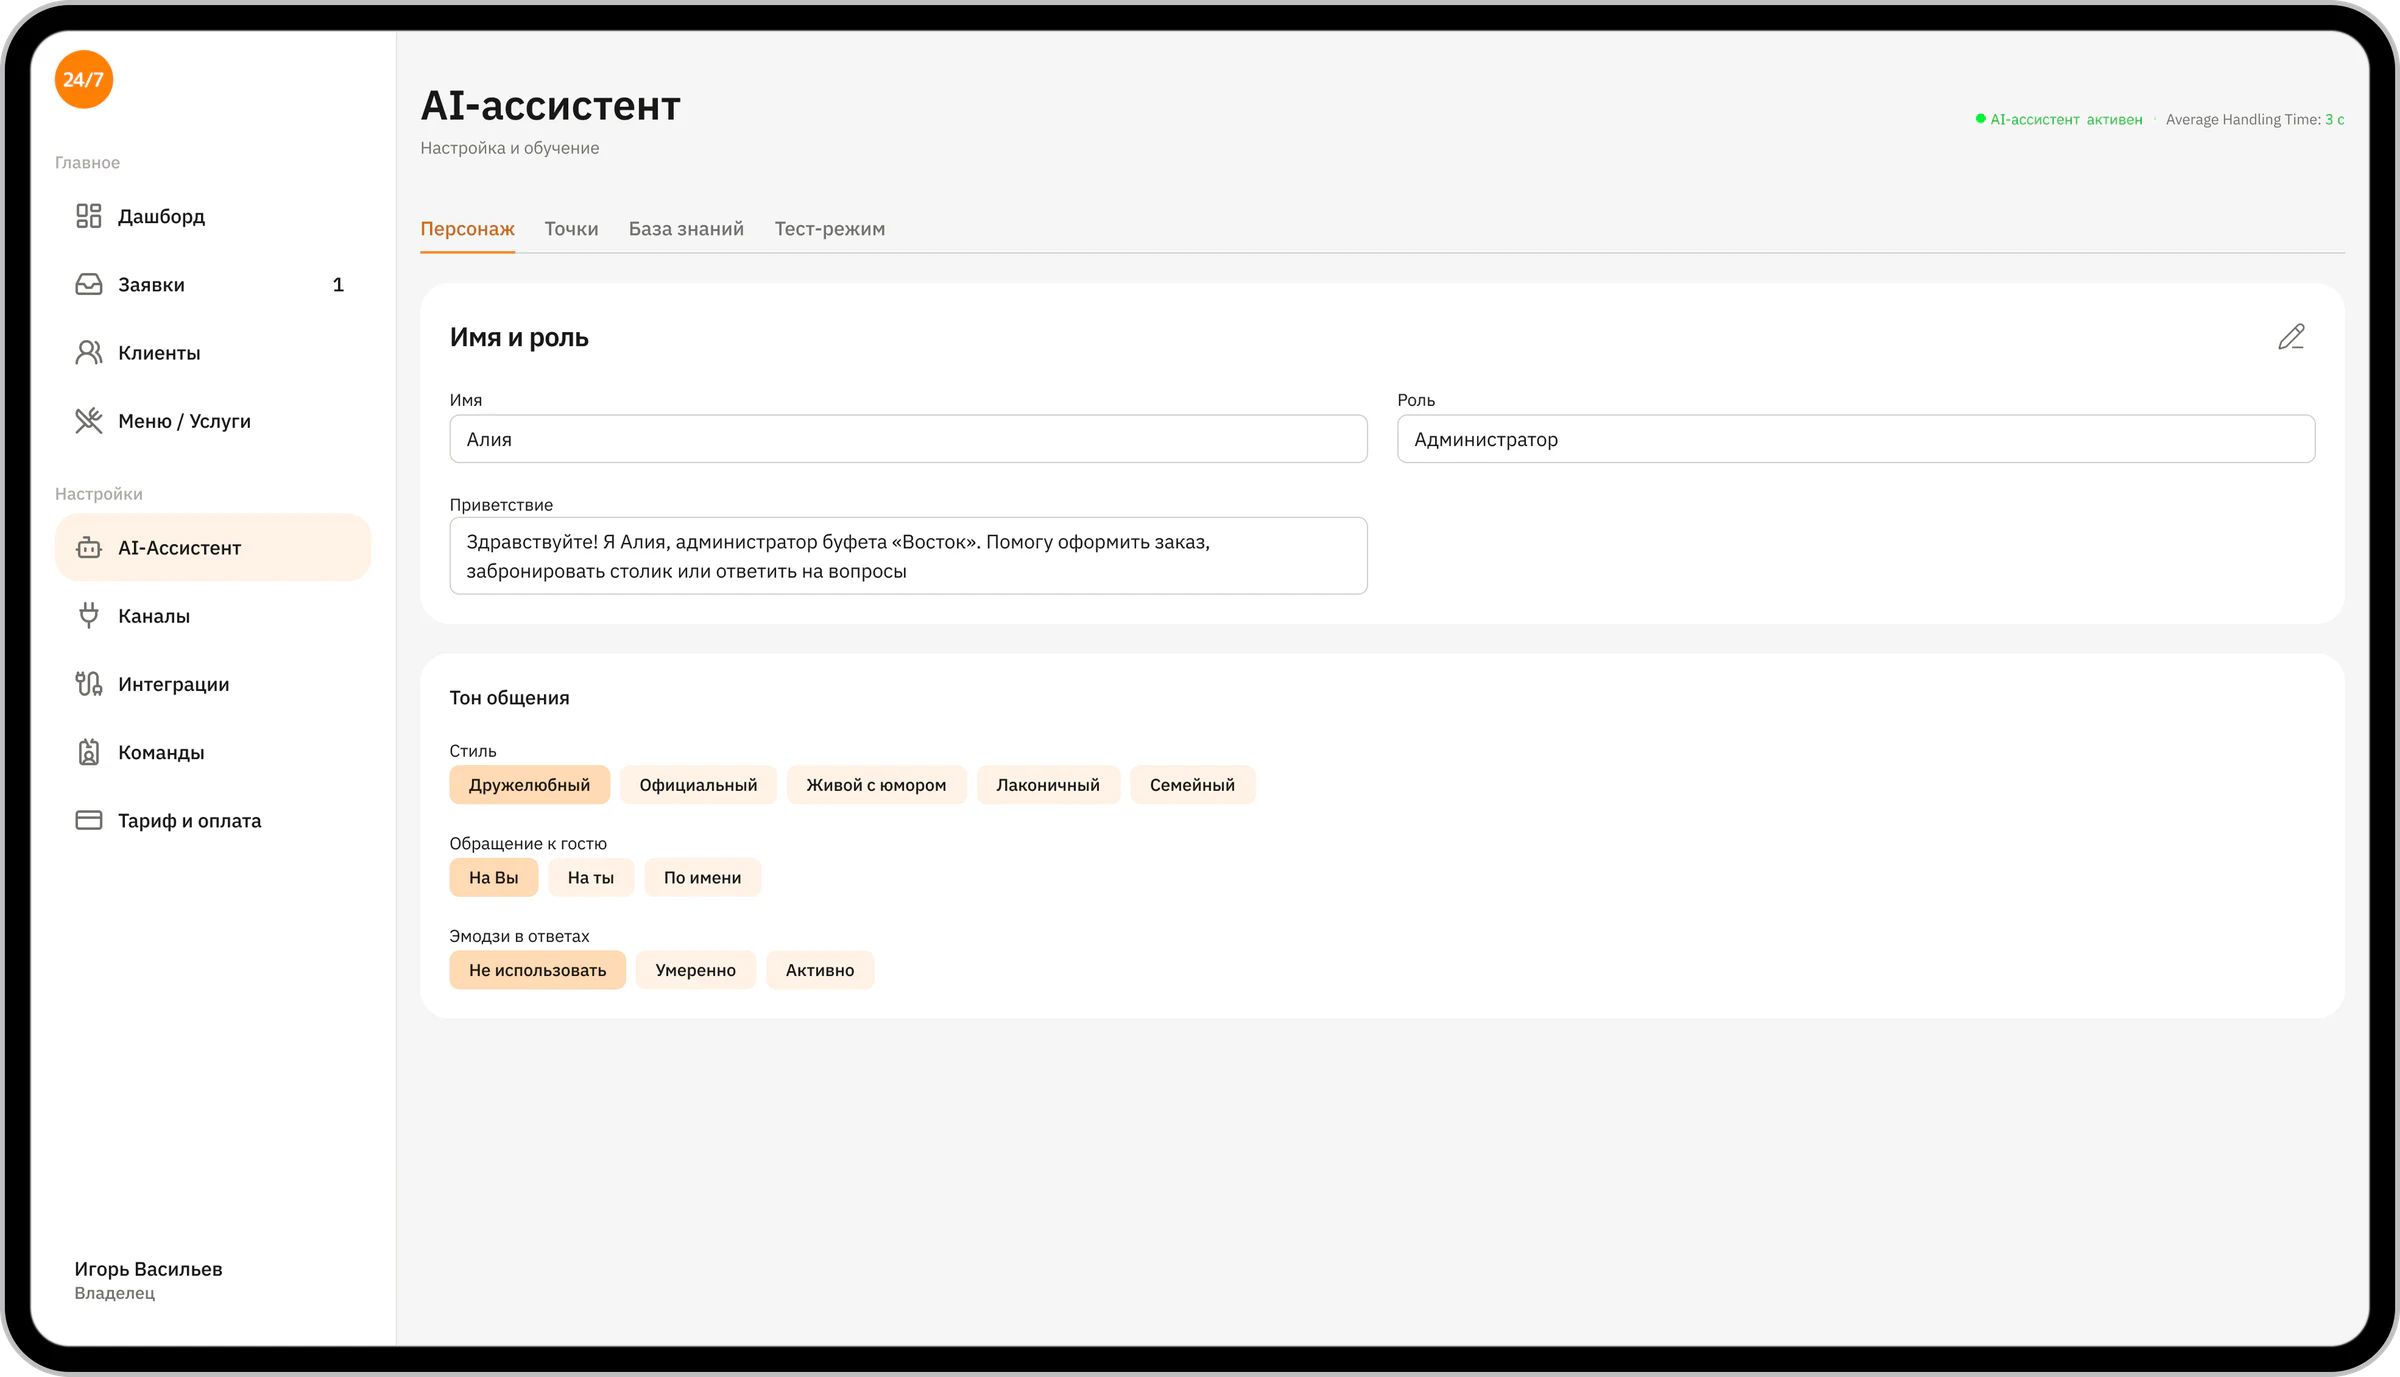Viewport: 2400px width, 1377px height.
Task: Click the AI-ассистент активен status text
Action: click(x=2066, y=120)
